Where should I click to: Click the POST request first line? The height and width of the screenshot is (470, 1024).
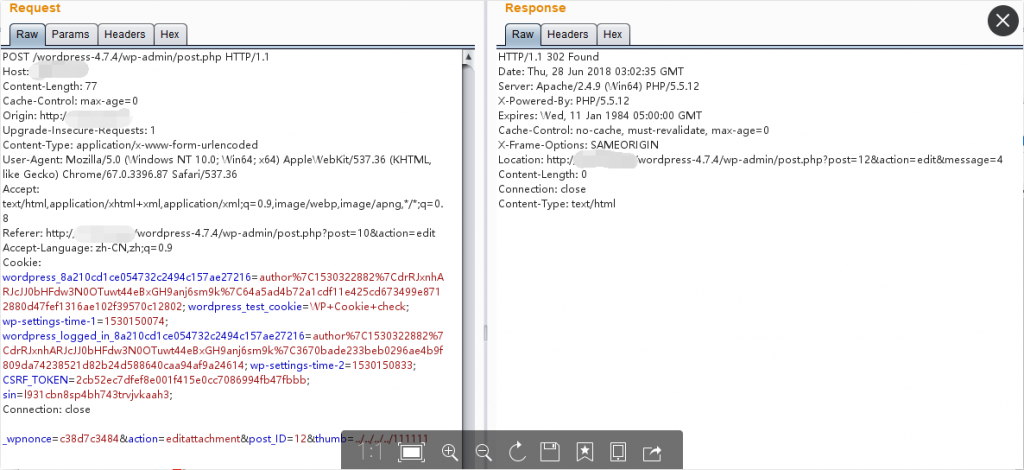coord(136,57)
